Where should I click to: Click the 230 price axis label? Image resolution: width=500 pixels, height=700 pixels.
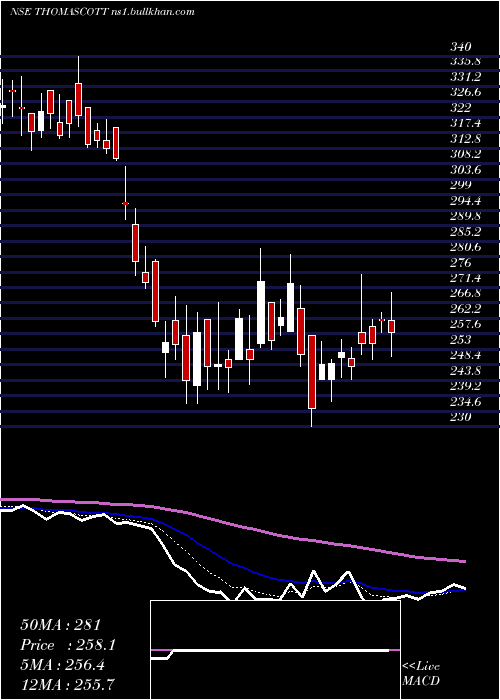pos(461,417)
